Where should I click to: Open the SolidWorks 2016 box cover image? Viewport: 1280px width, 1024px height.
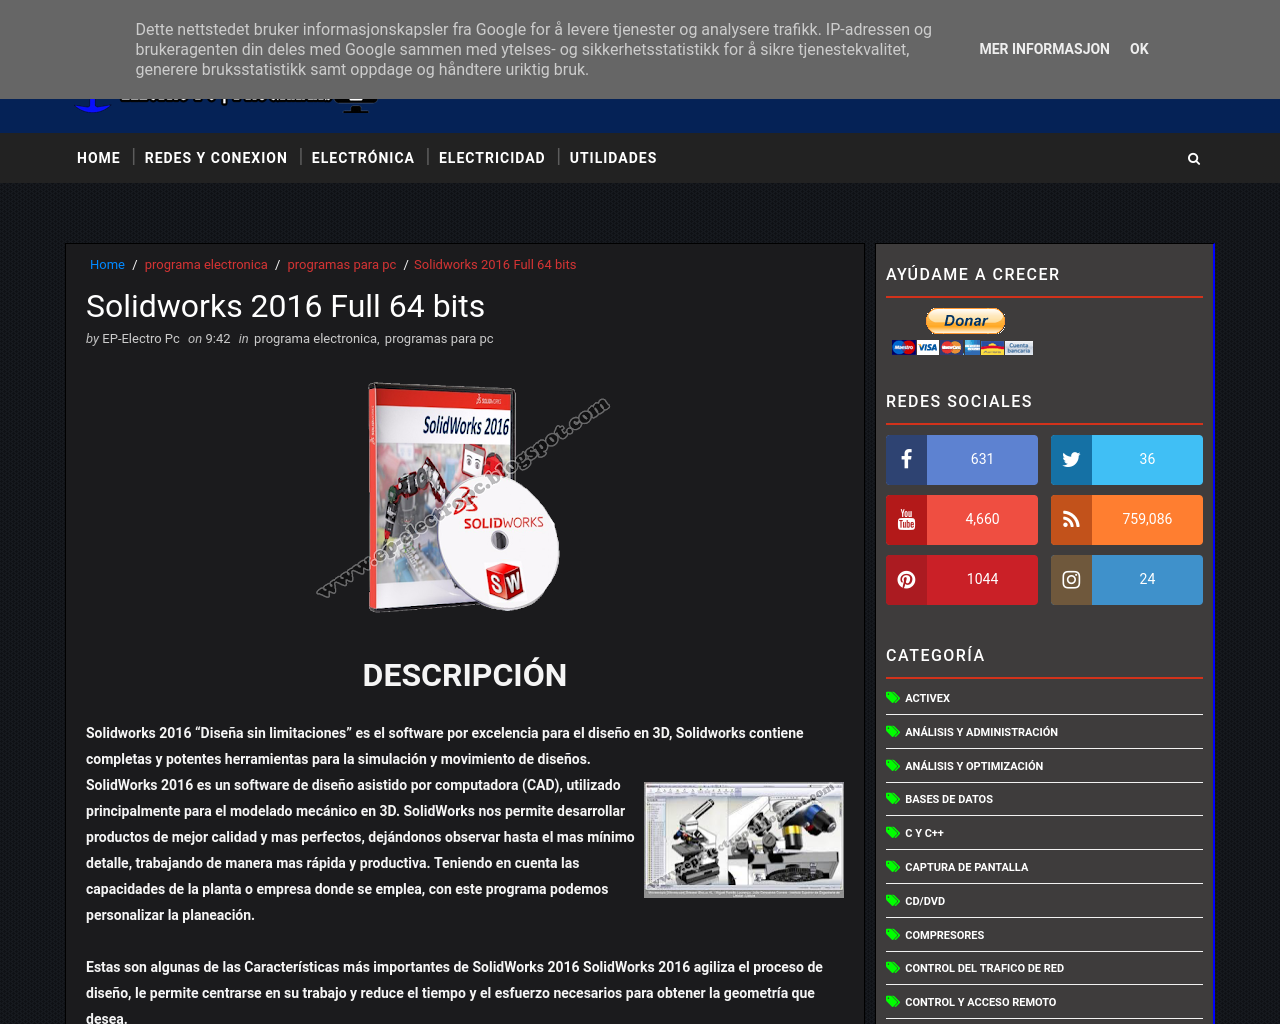coord(464,497)
